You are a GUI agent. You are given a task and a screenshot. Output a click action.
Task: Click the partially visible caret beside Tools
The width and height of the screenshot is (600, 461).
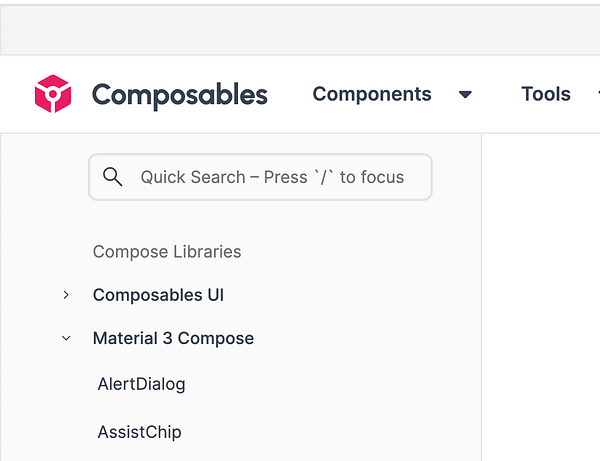[596, 95]
